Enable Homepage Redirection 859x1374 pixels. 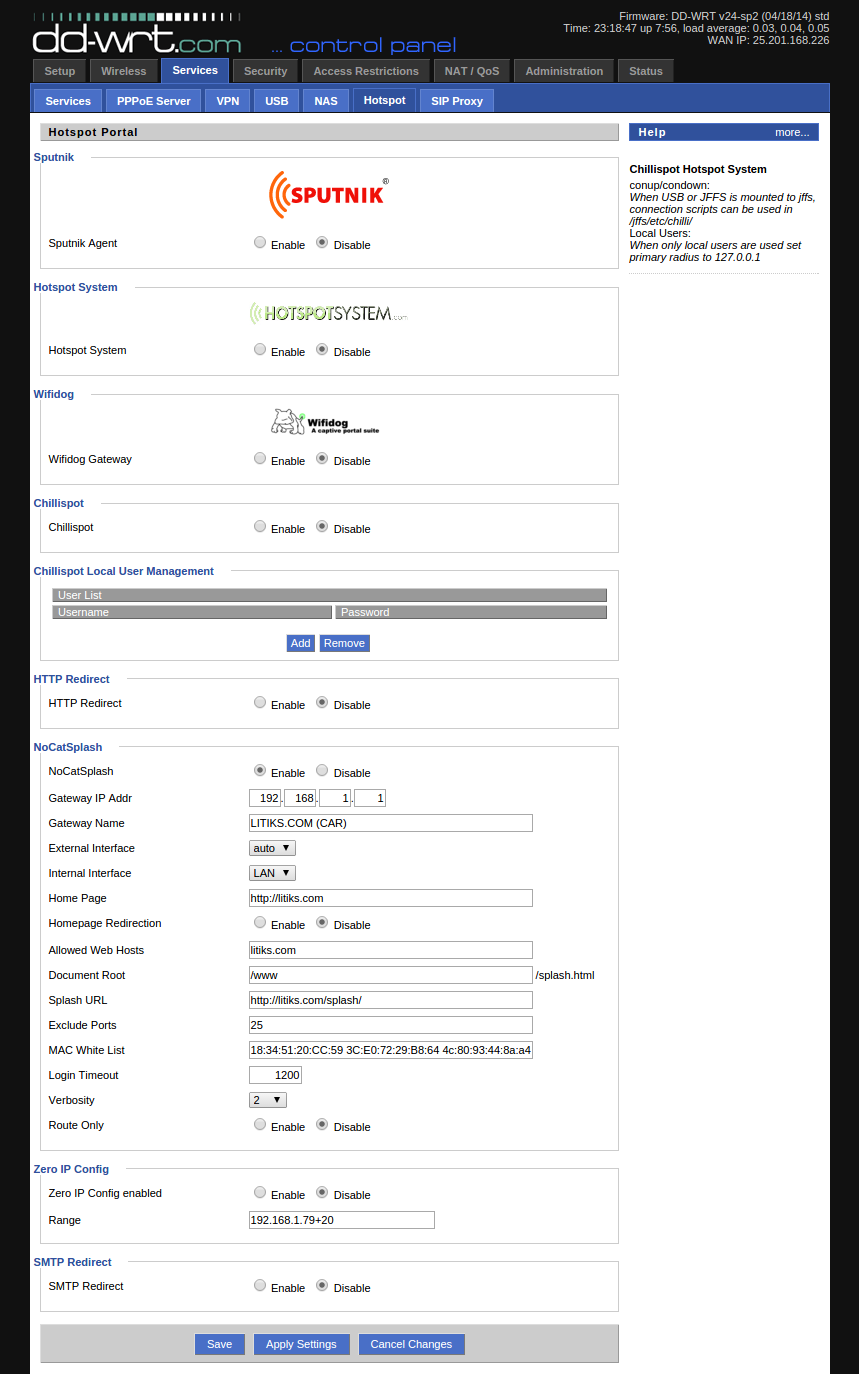point(260,922)
